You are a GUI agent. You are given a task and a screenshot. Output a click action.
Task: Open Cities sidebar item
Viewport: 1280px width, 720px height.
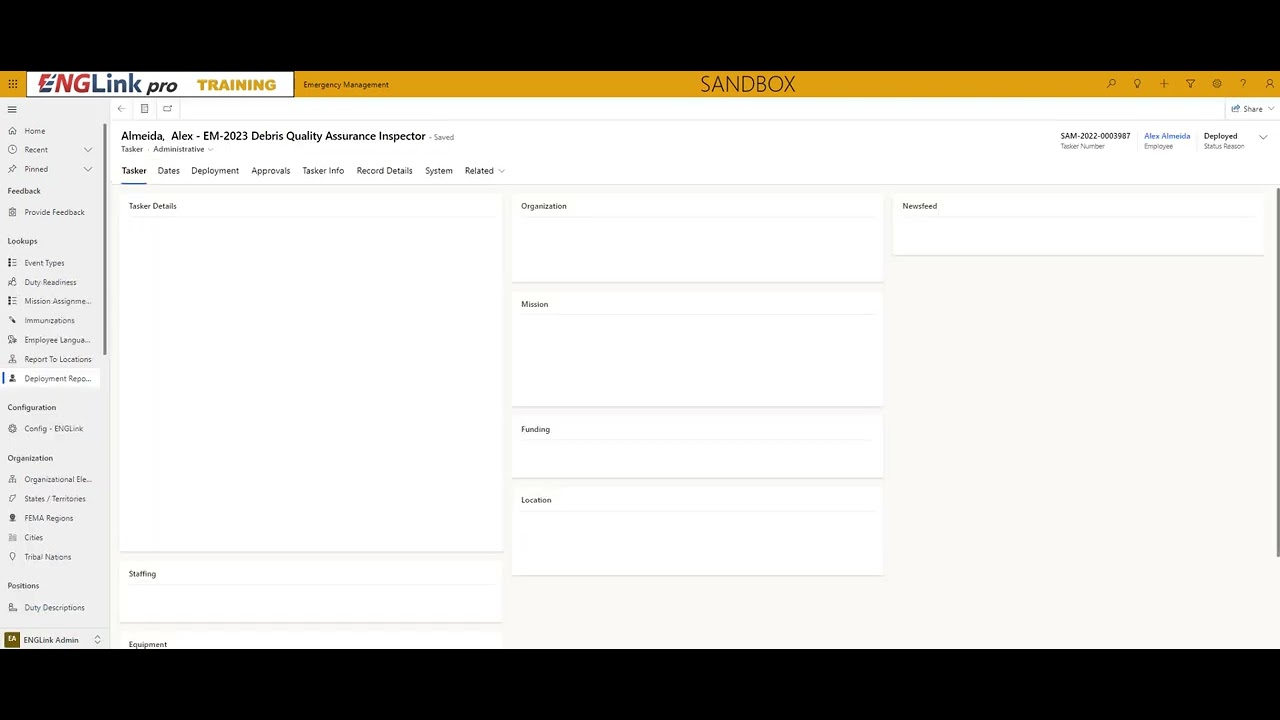pyautogui.click(x=50, y=537)
